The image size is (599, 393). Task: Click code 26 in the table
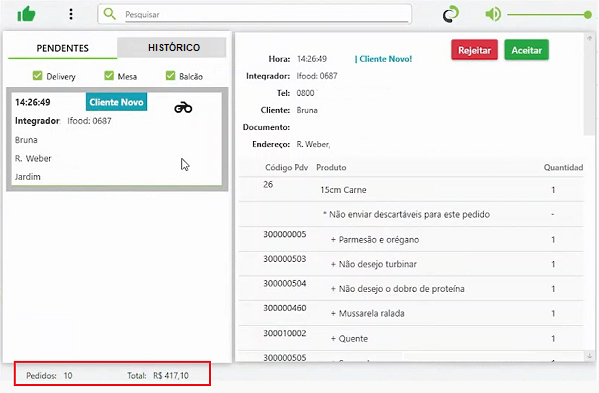click(x=268, y=184)
